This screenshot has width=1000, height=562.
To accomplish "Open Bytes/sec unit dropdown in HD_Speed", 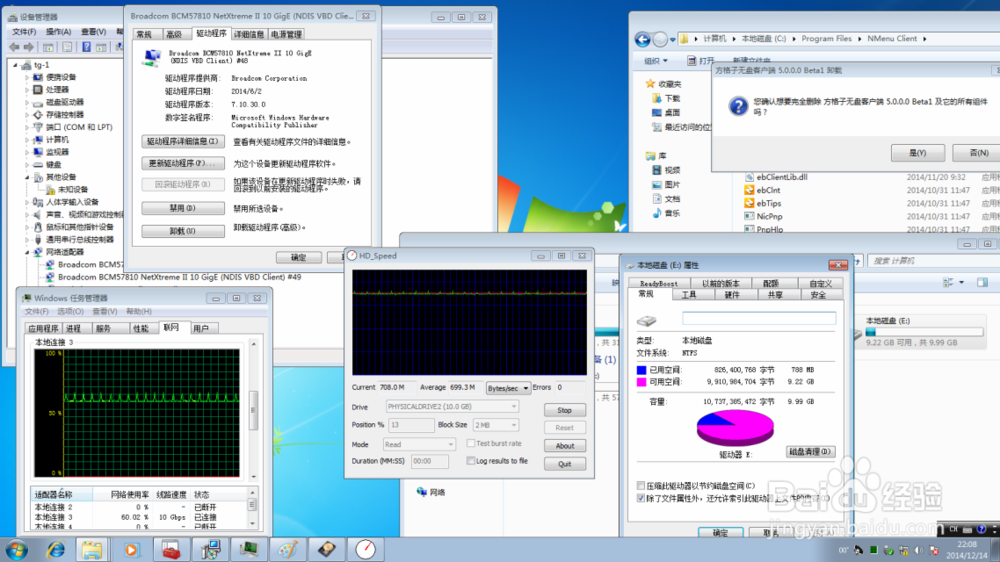I will coord(508,388).
